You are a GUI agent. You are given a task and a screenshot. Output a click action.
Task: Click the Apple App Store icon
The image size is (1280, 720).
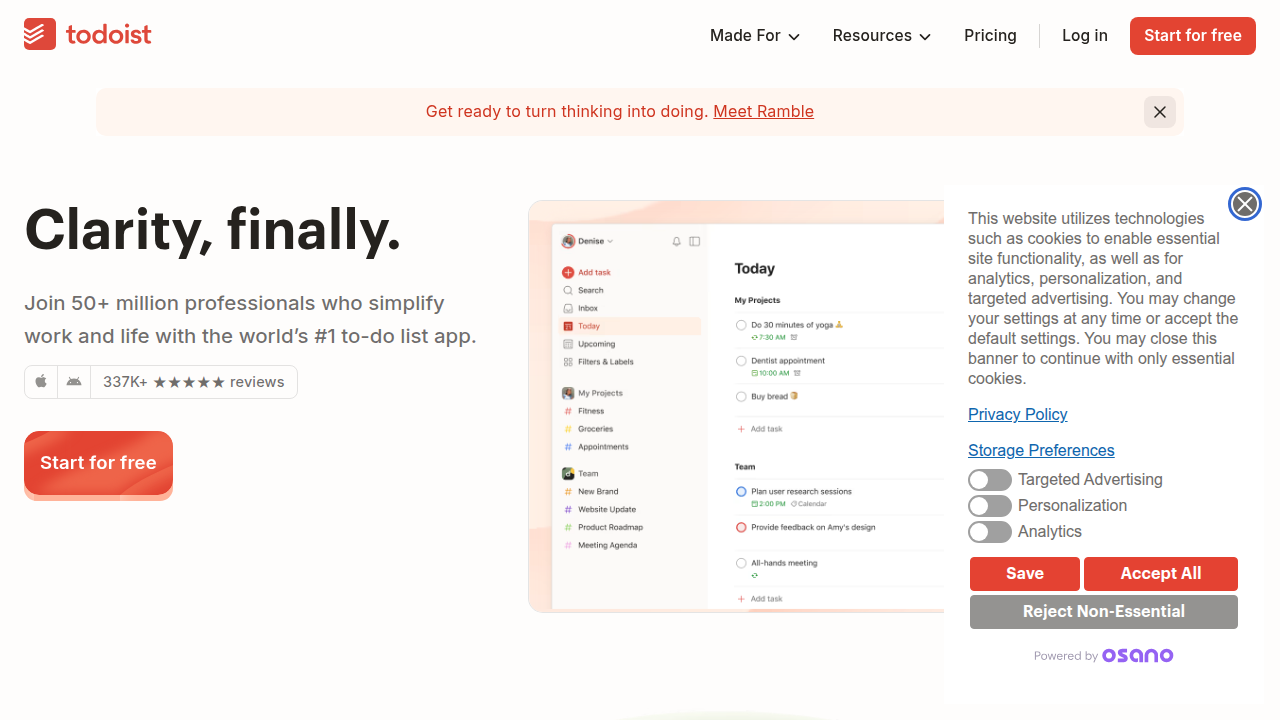(x=41, y=382)
